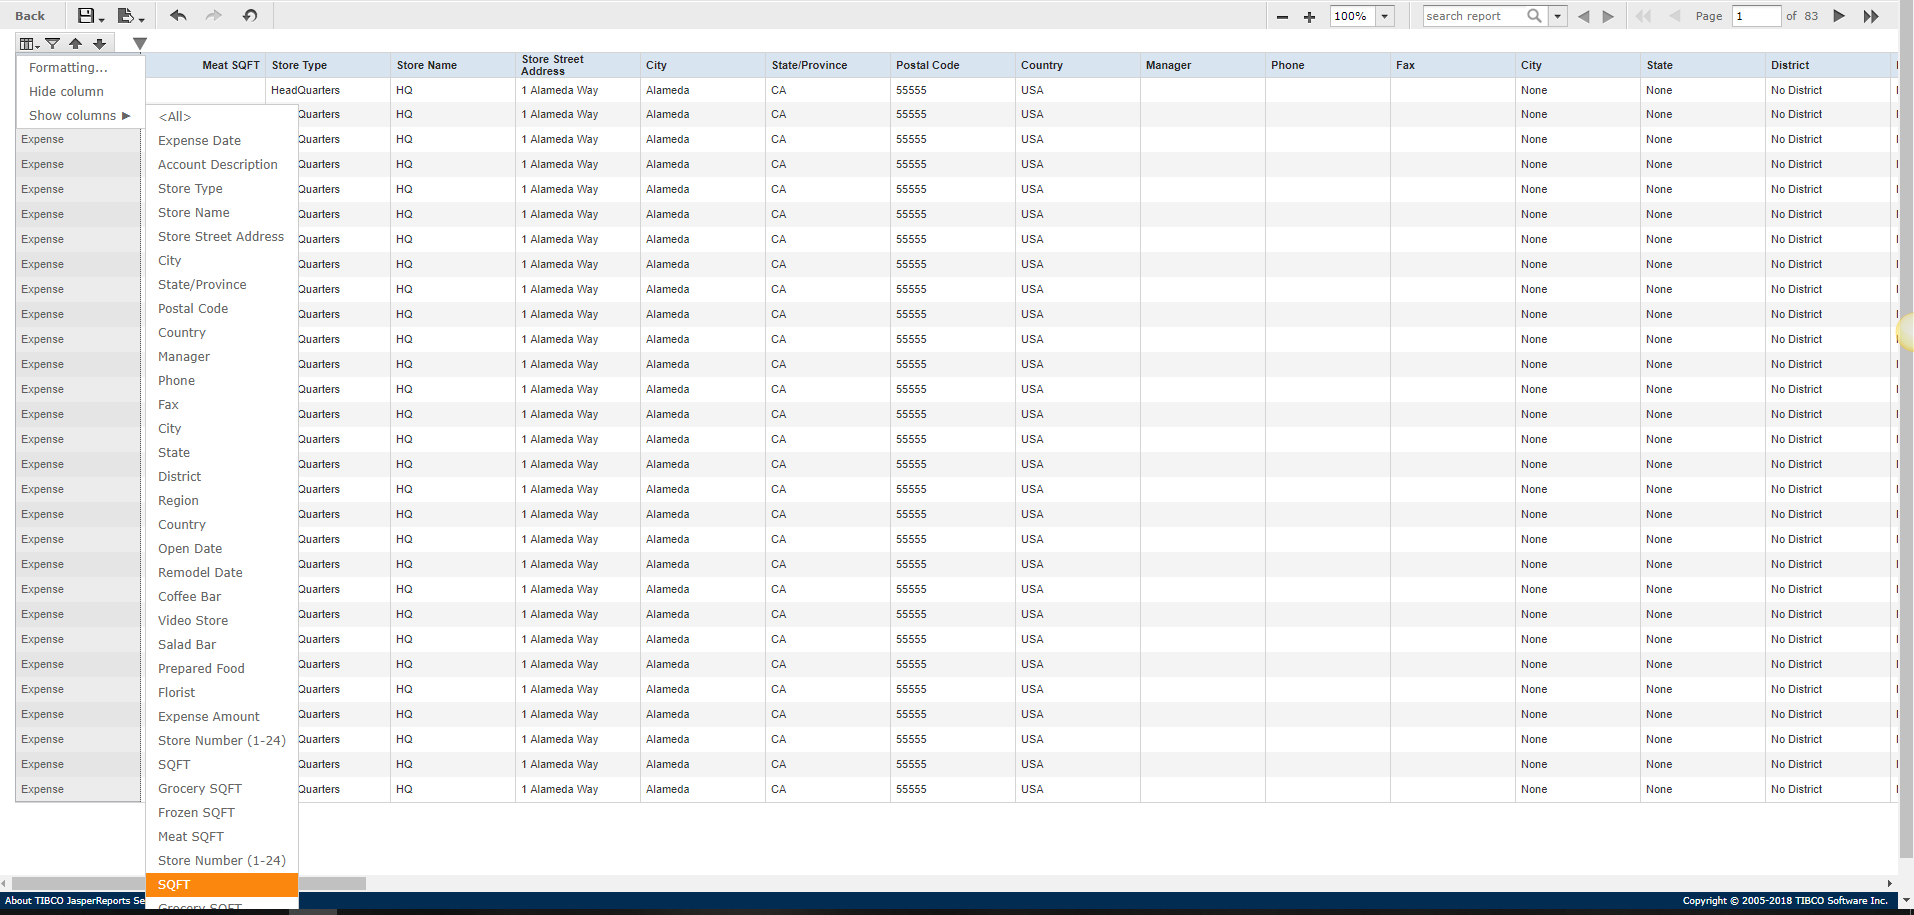1914x915 pixels.
Task: Choose Fax in the Show columns list
Action: pyautogui.click(x=222, y=405)
